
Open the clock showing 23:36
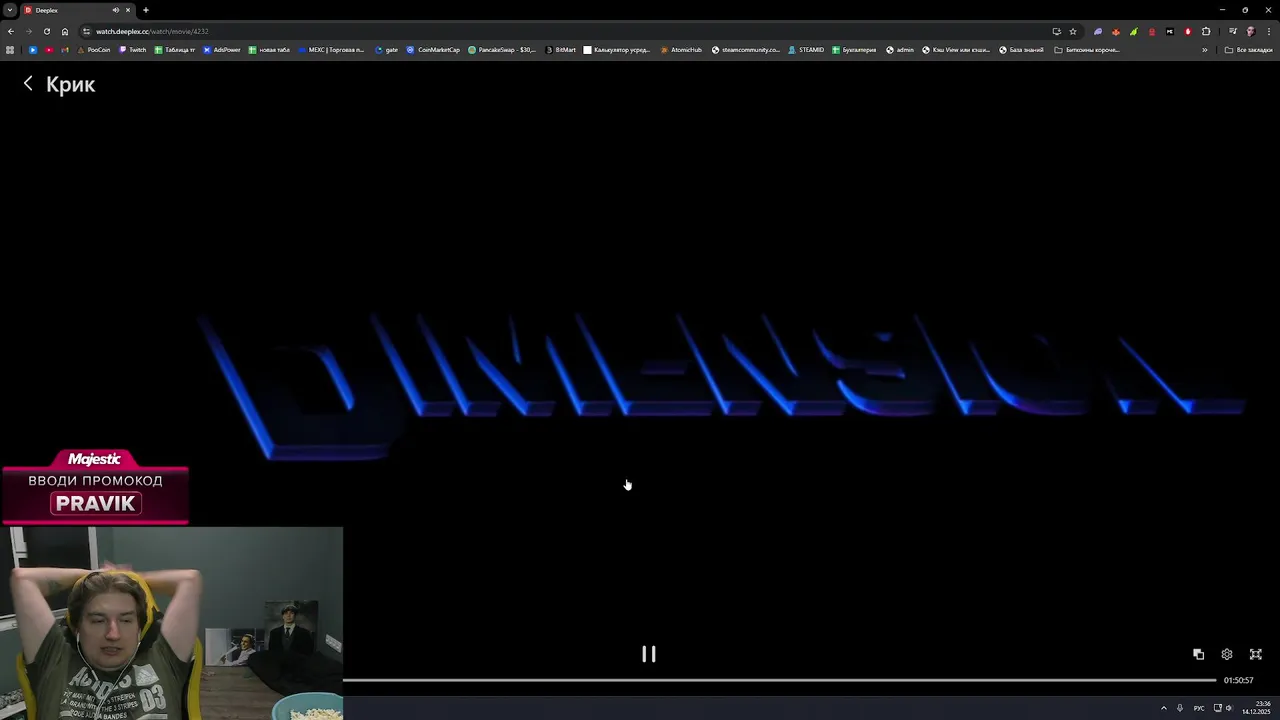[x=1255, y=708]
